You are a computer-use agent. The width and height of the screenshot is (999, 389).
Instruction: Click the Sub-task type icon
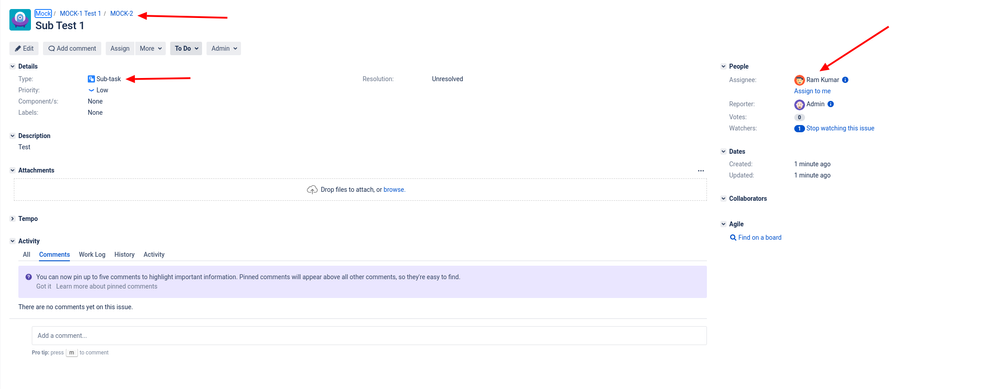point(91,79)
